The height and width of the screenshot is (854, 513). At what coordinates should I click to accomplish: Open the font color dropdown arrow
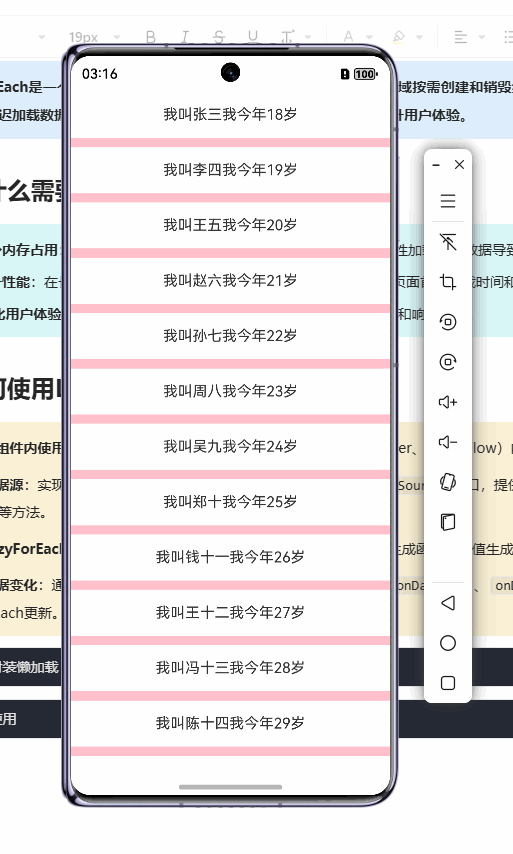369,37
